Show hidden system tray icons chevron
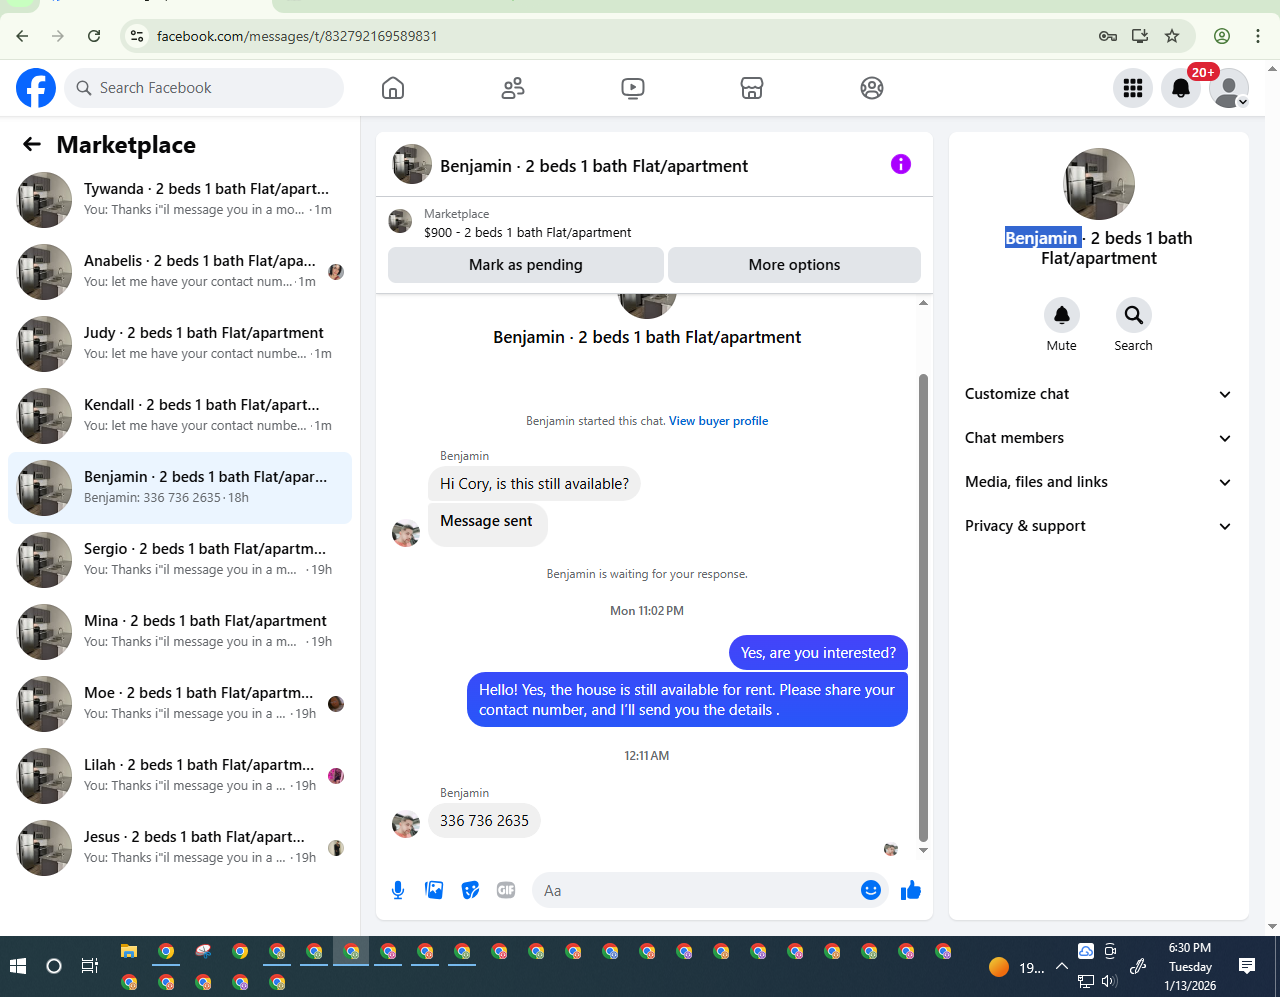1280x997 pixels. pos(1062,967)
